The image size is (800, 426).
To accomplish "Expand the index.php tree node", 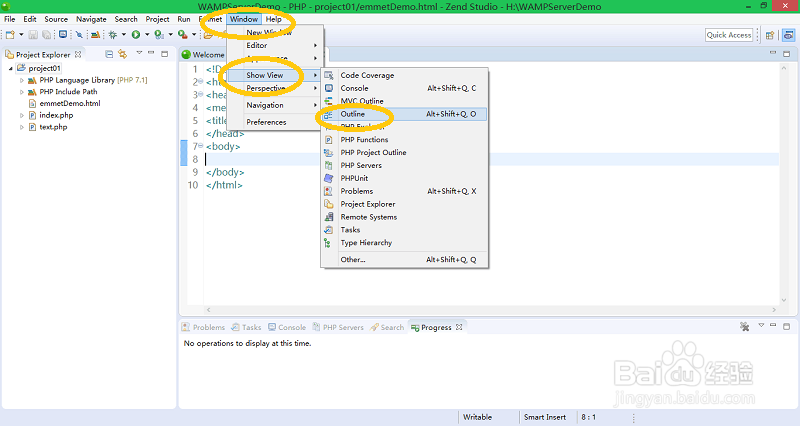I will click(x=22, y=116).
